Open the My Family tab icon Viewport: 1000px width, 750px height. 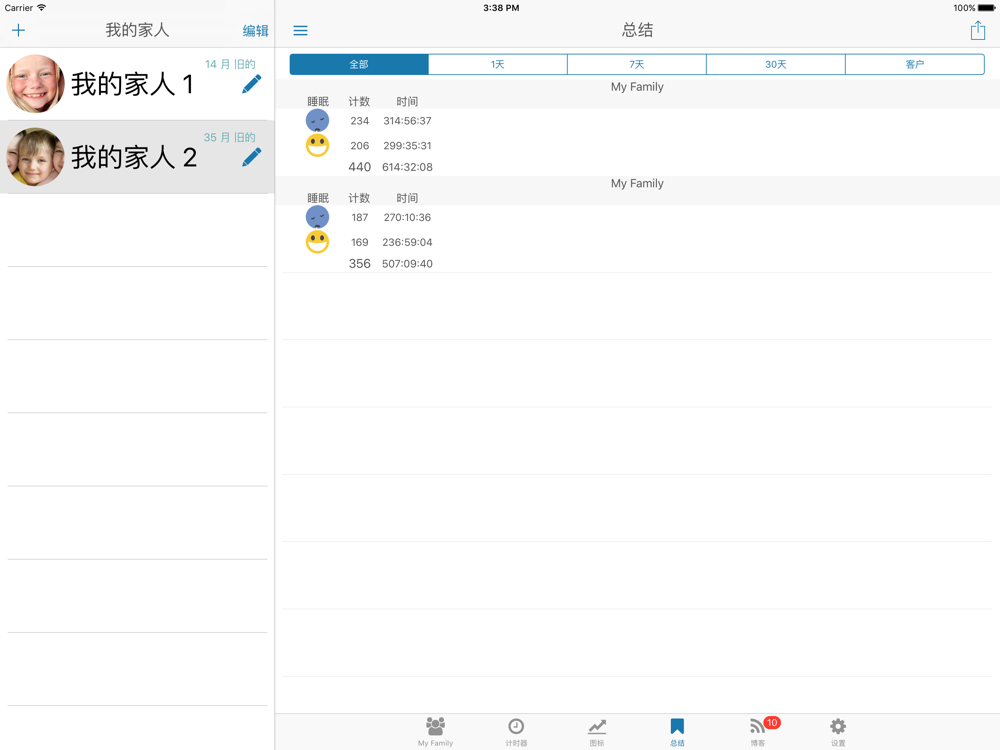(x=436, y=732)
